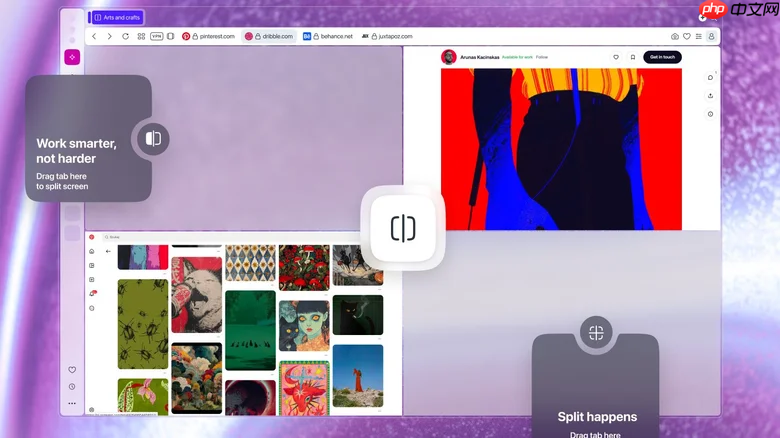Open the green beetle pattern pin
The width and height of the screenshot is (780, 438).
143,324
